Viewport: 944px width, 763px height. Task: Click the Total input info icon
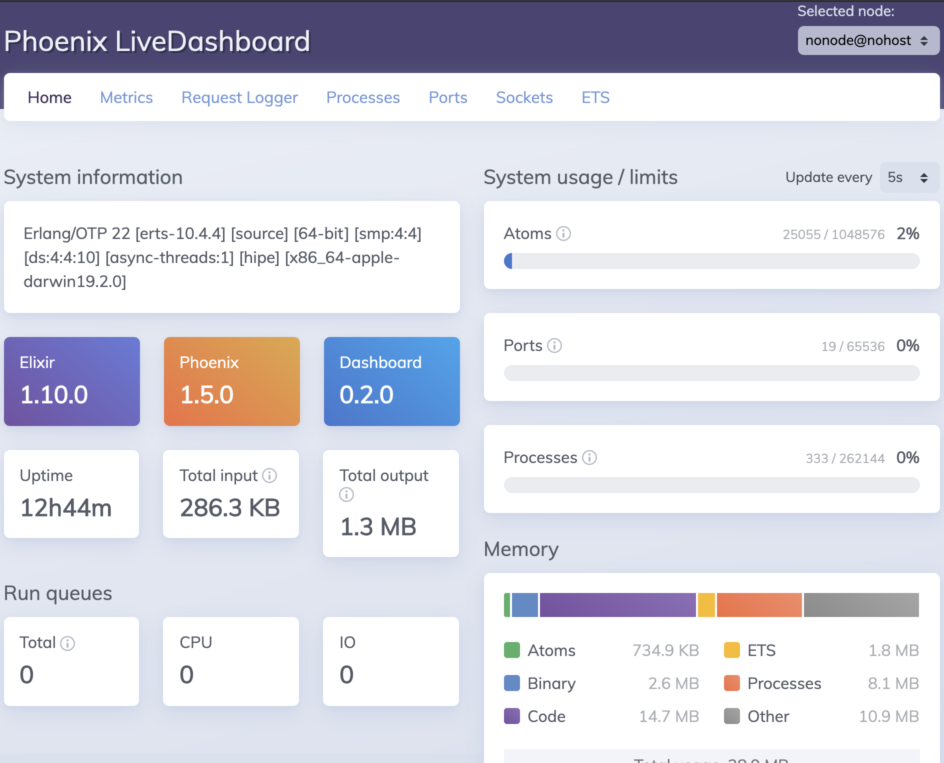pyautogui.click(x=270, y=476)
